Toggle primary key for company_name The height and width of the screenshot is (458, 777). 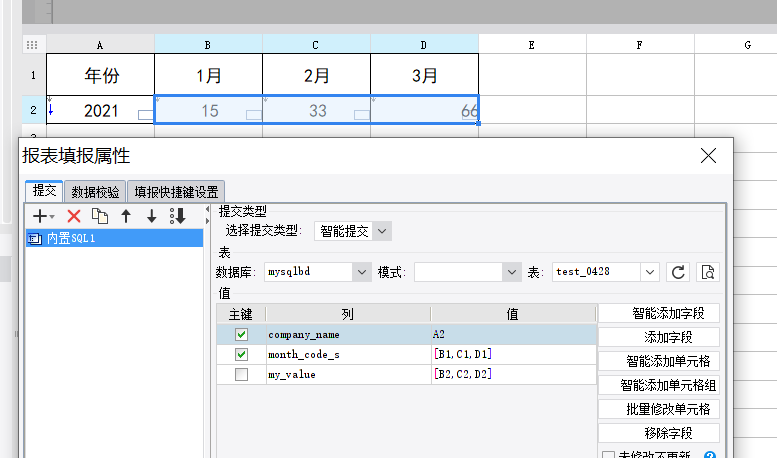(x=241, y=335)
